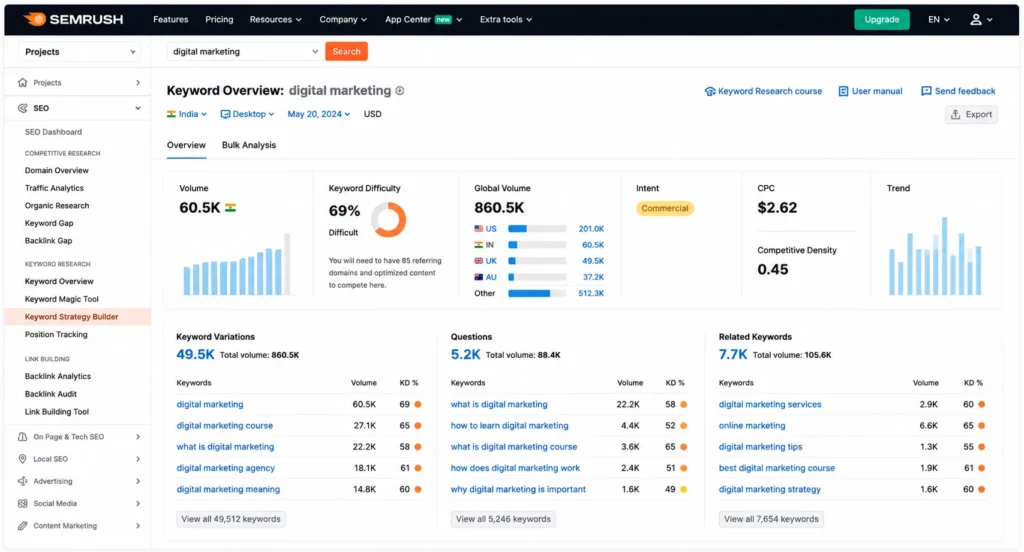Click the Projects home icon in sidebar
The width and height of the screenshot is (1024, 552).
23,82
